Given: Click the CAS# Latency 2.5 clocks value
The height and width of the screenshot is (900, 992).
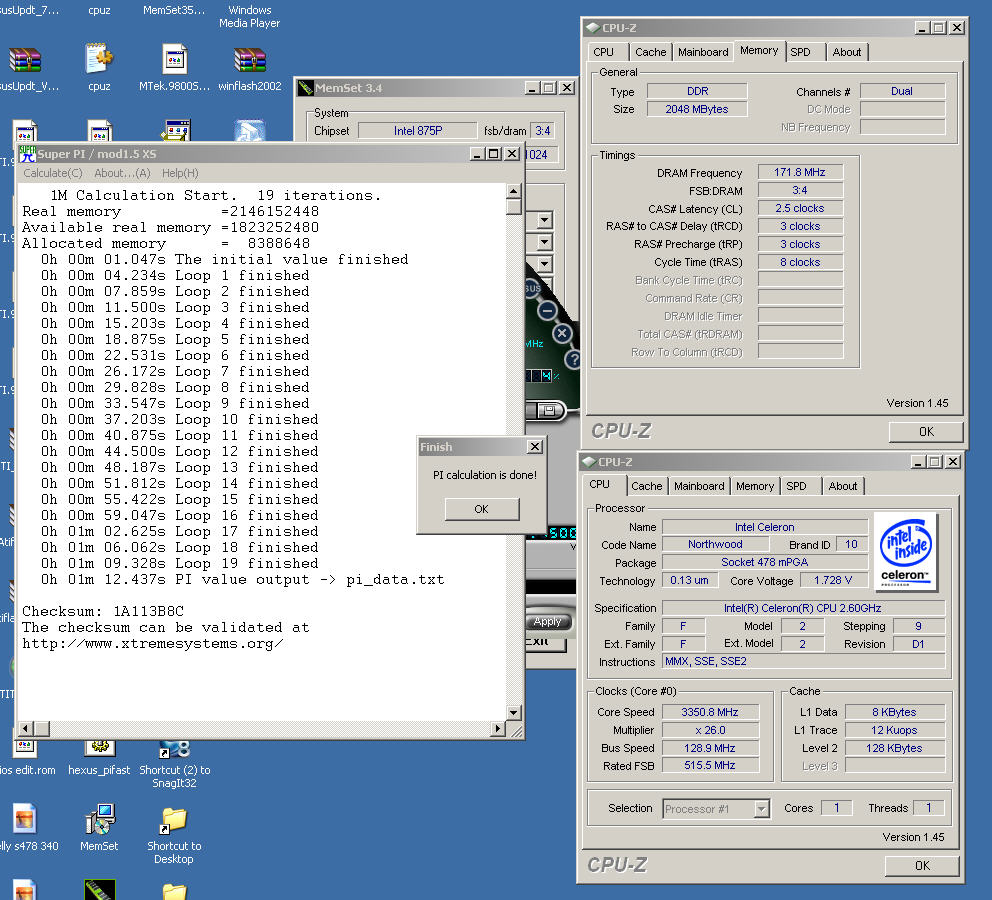Looking at the screenshot, I should [x=800, y=208].
